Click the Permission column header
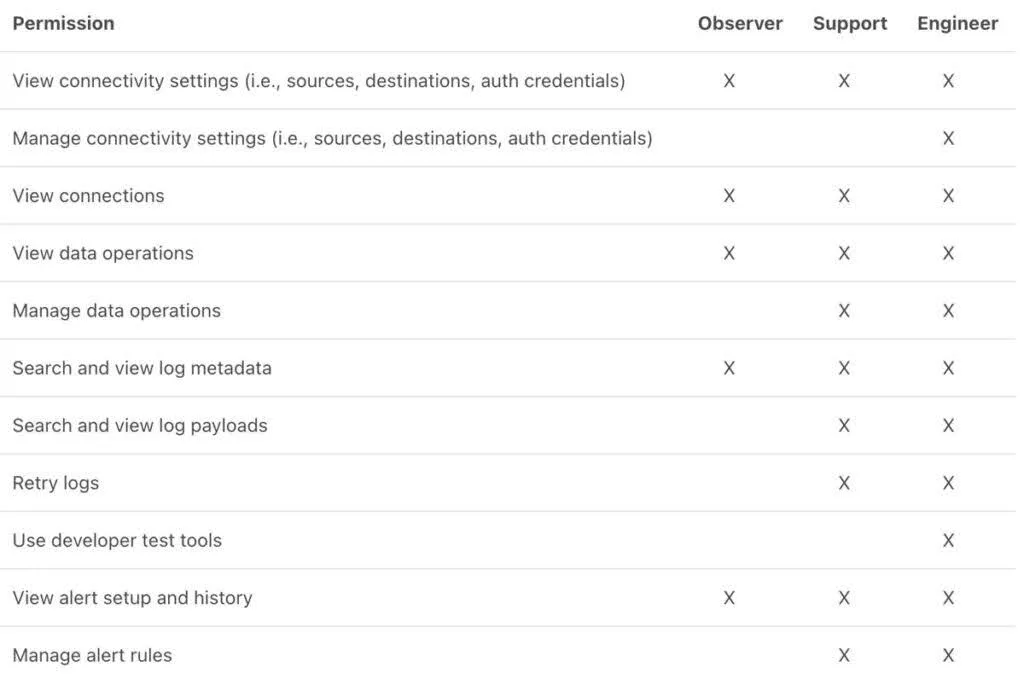1024x684 pixels. tap(63, 23)
